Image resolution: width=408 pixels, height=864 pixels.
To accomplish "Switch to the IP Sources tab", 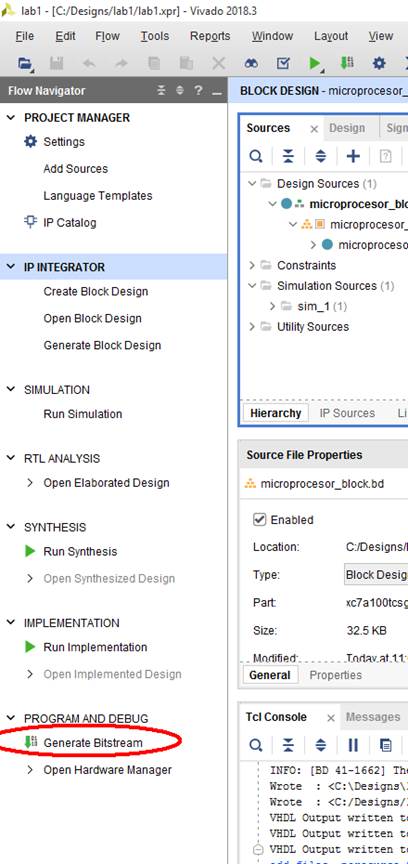I will [347, 413].
